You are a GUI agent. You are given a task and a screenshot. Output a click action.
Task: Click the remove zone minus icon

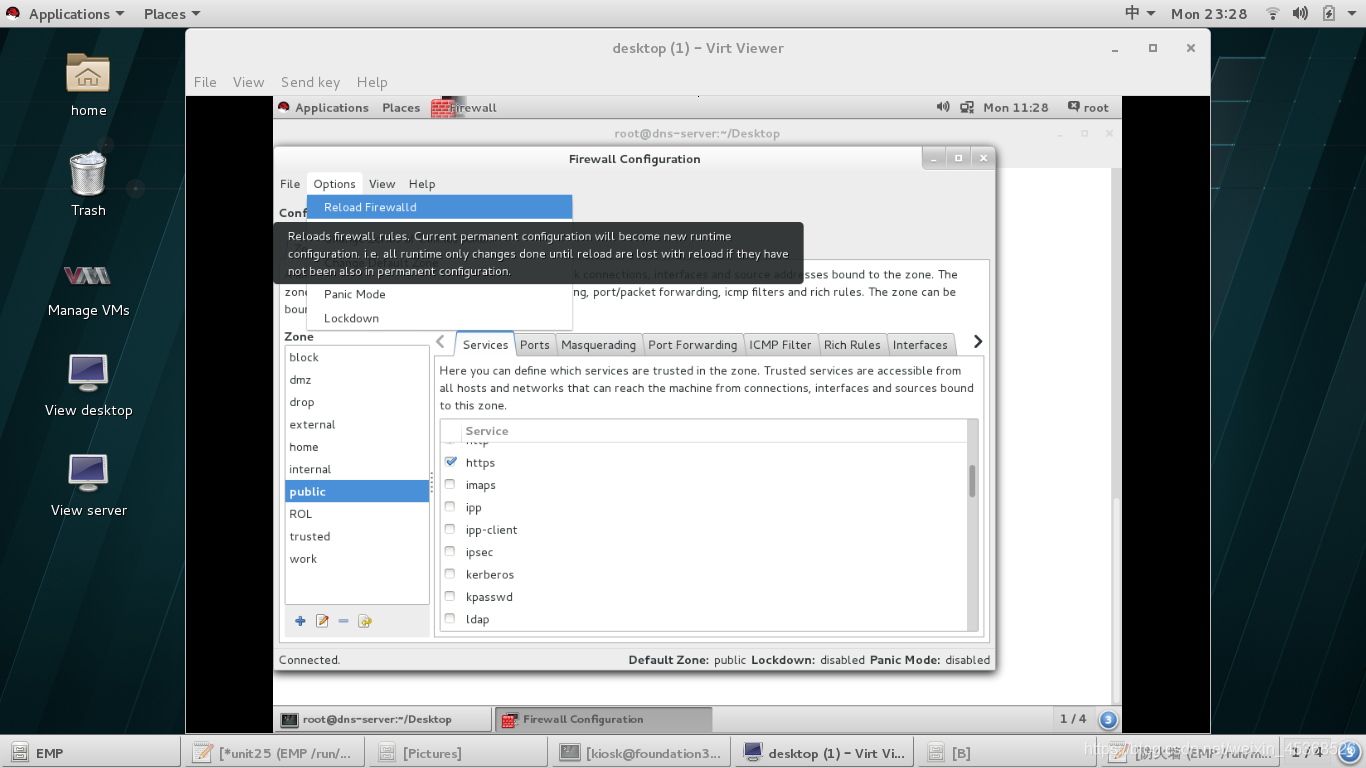[x=343, y=621]
